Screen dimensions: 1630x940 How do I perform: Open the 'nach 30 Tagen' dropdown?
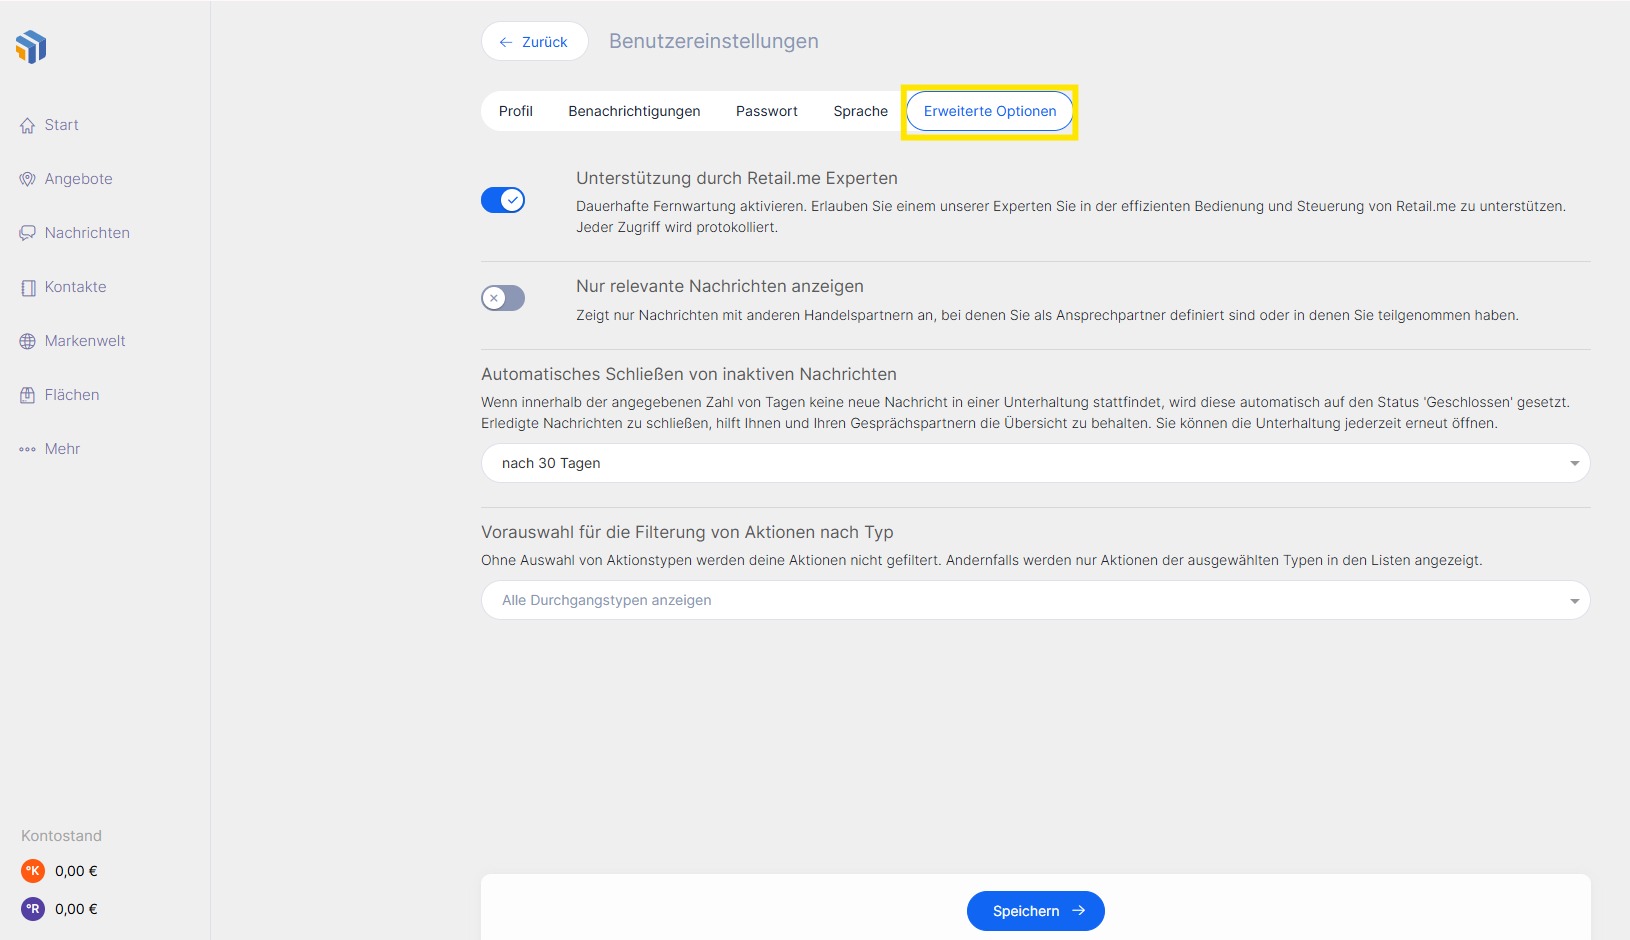[1035, 463]
